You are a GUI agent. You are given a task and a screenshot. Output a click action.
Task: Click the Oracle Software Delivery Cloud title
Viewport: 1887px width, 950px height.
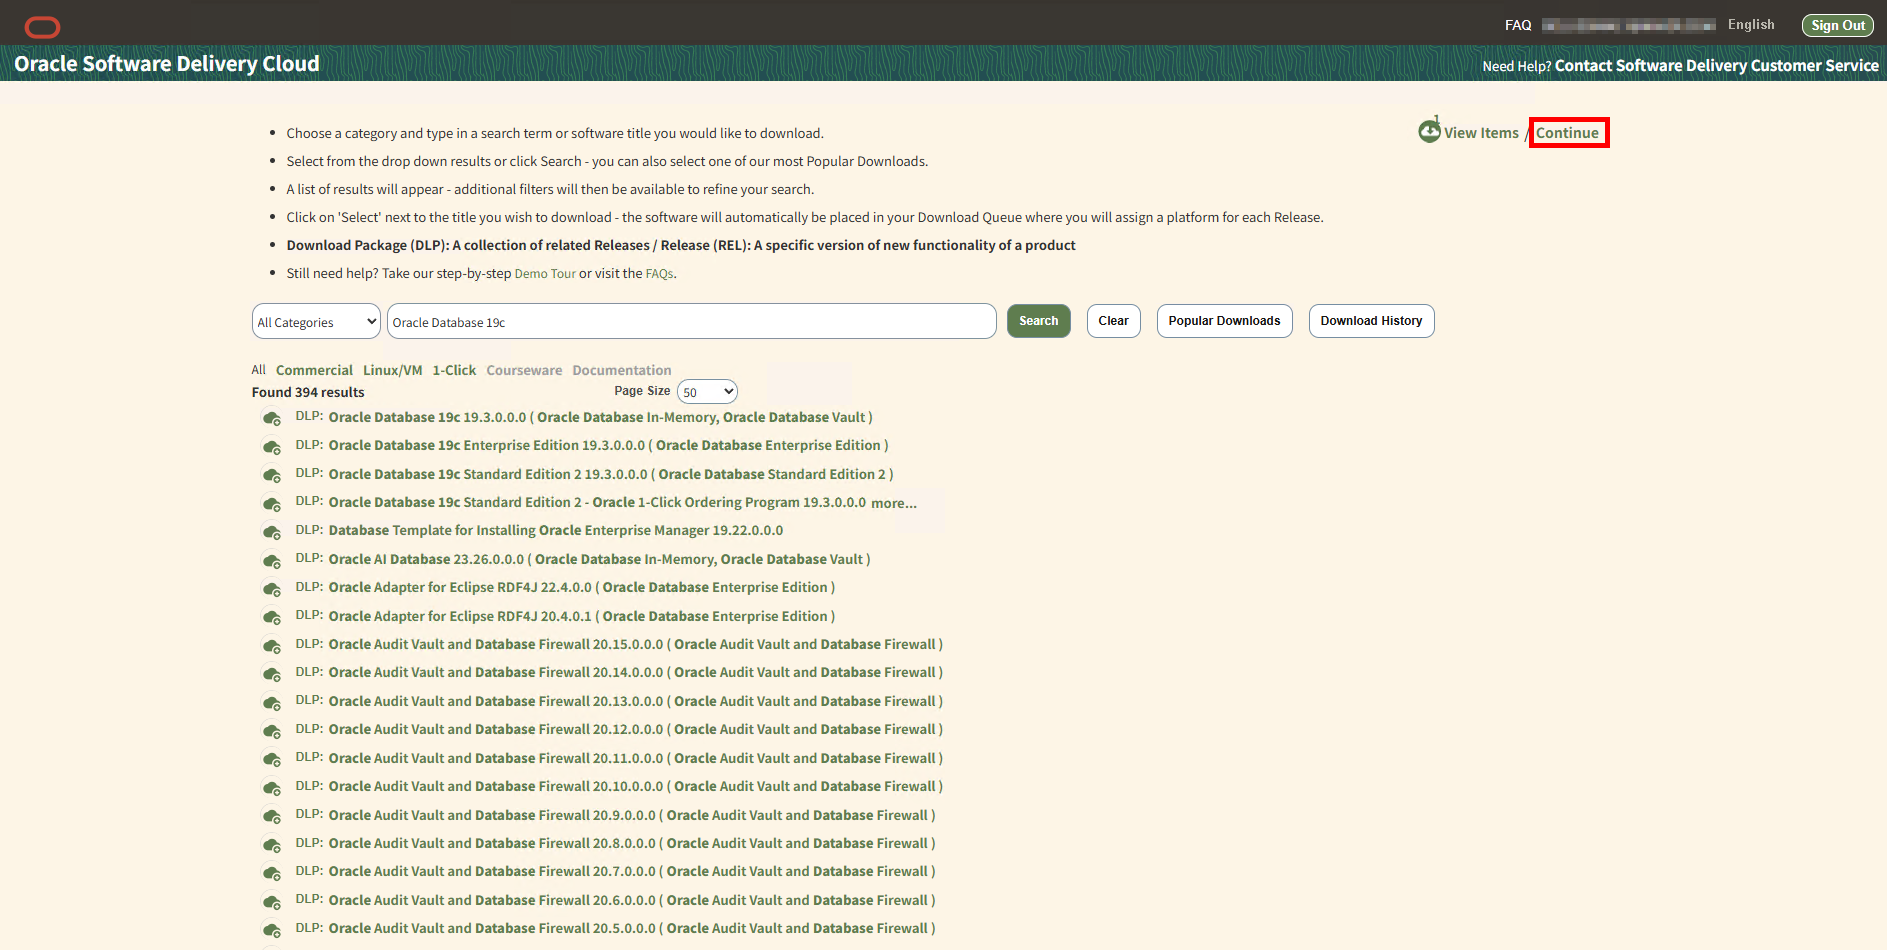coord(167,64)
